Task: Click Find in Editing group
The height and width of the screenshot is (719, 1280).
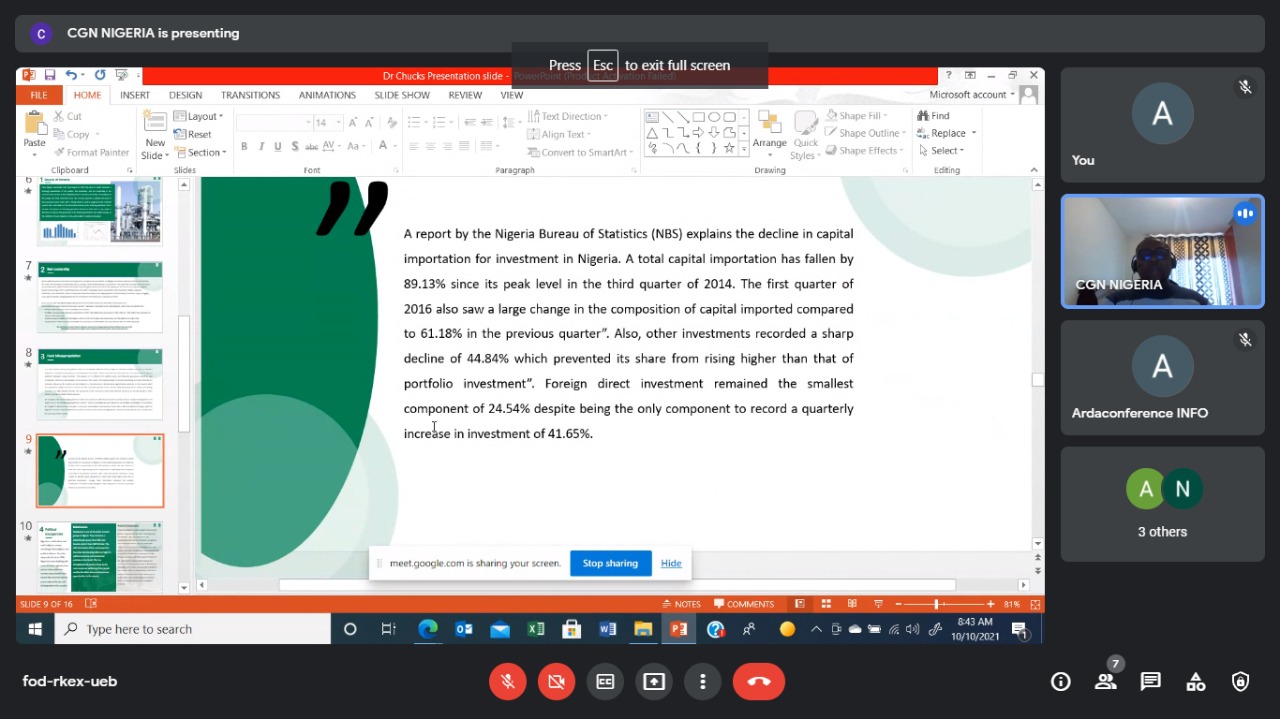Action: coord(933,116)
